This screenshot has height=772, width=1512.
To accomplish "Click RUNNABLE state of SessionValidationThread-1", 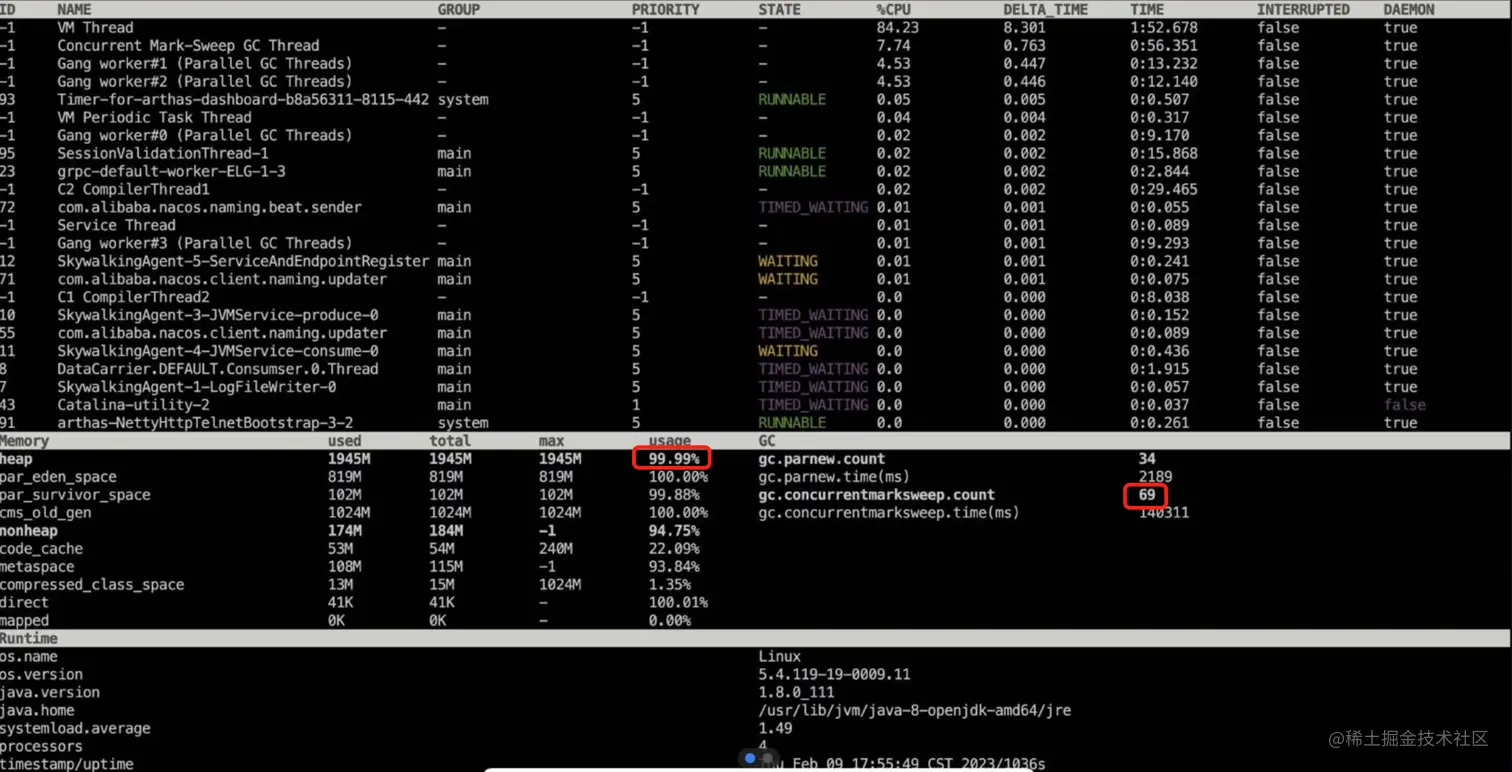I will pyautogui.click(x=792, y=153).
